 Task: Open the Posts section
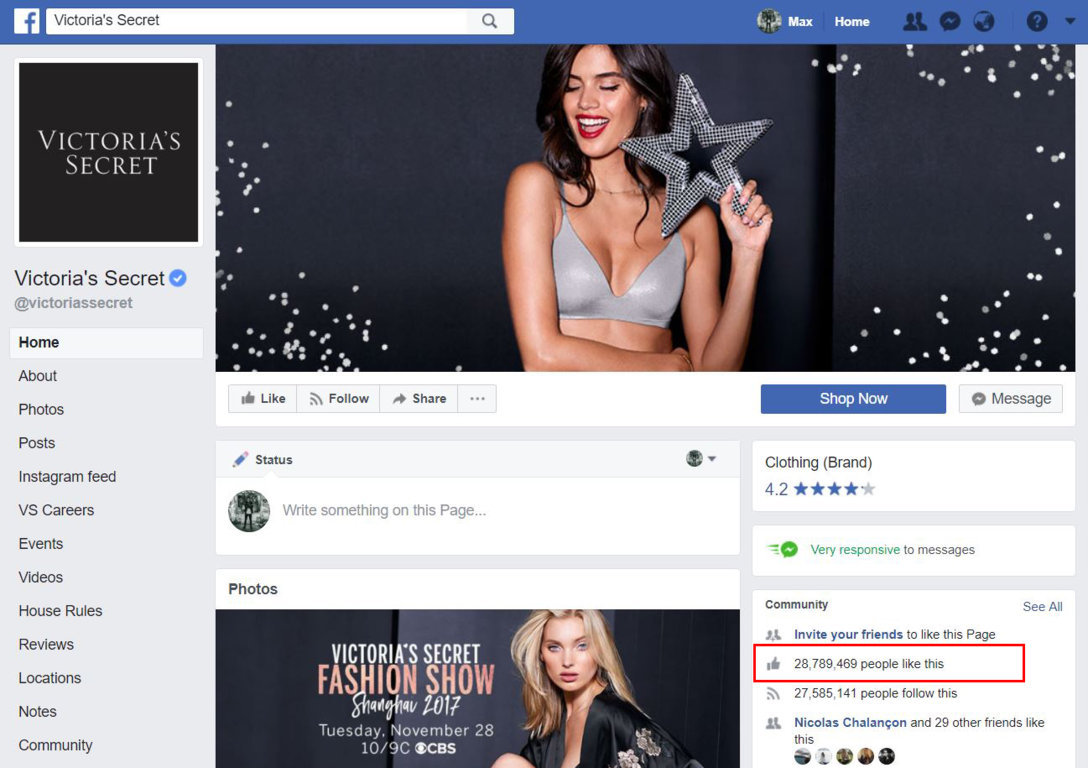tap(37, 443)
